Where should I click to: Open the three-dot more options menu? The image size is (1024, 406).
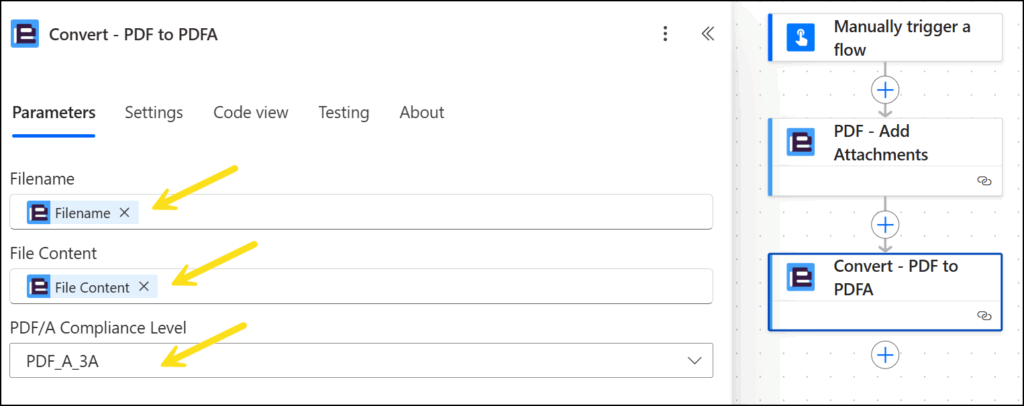666,34
